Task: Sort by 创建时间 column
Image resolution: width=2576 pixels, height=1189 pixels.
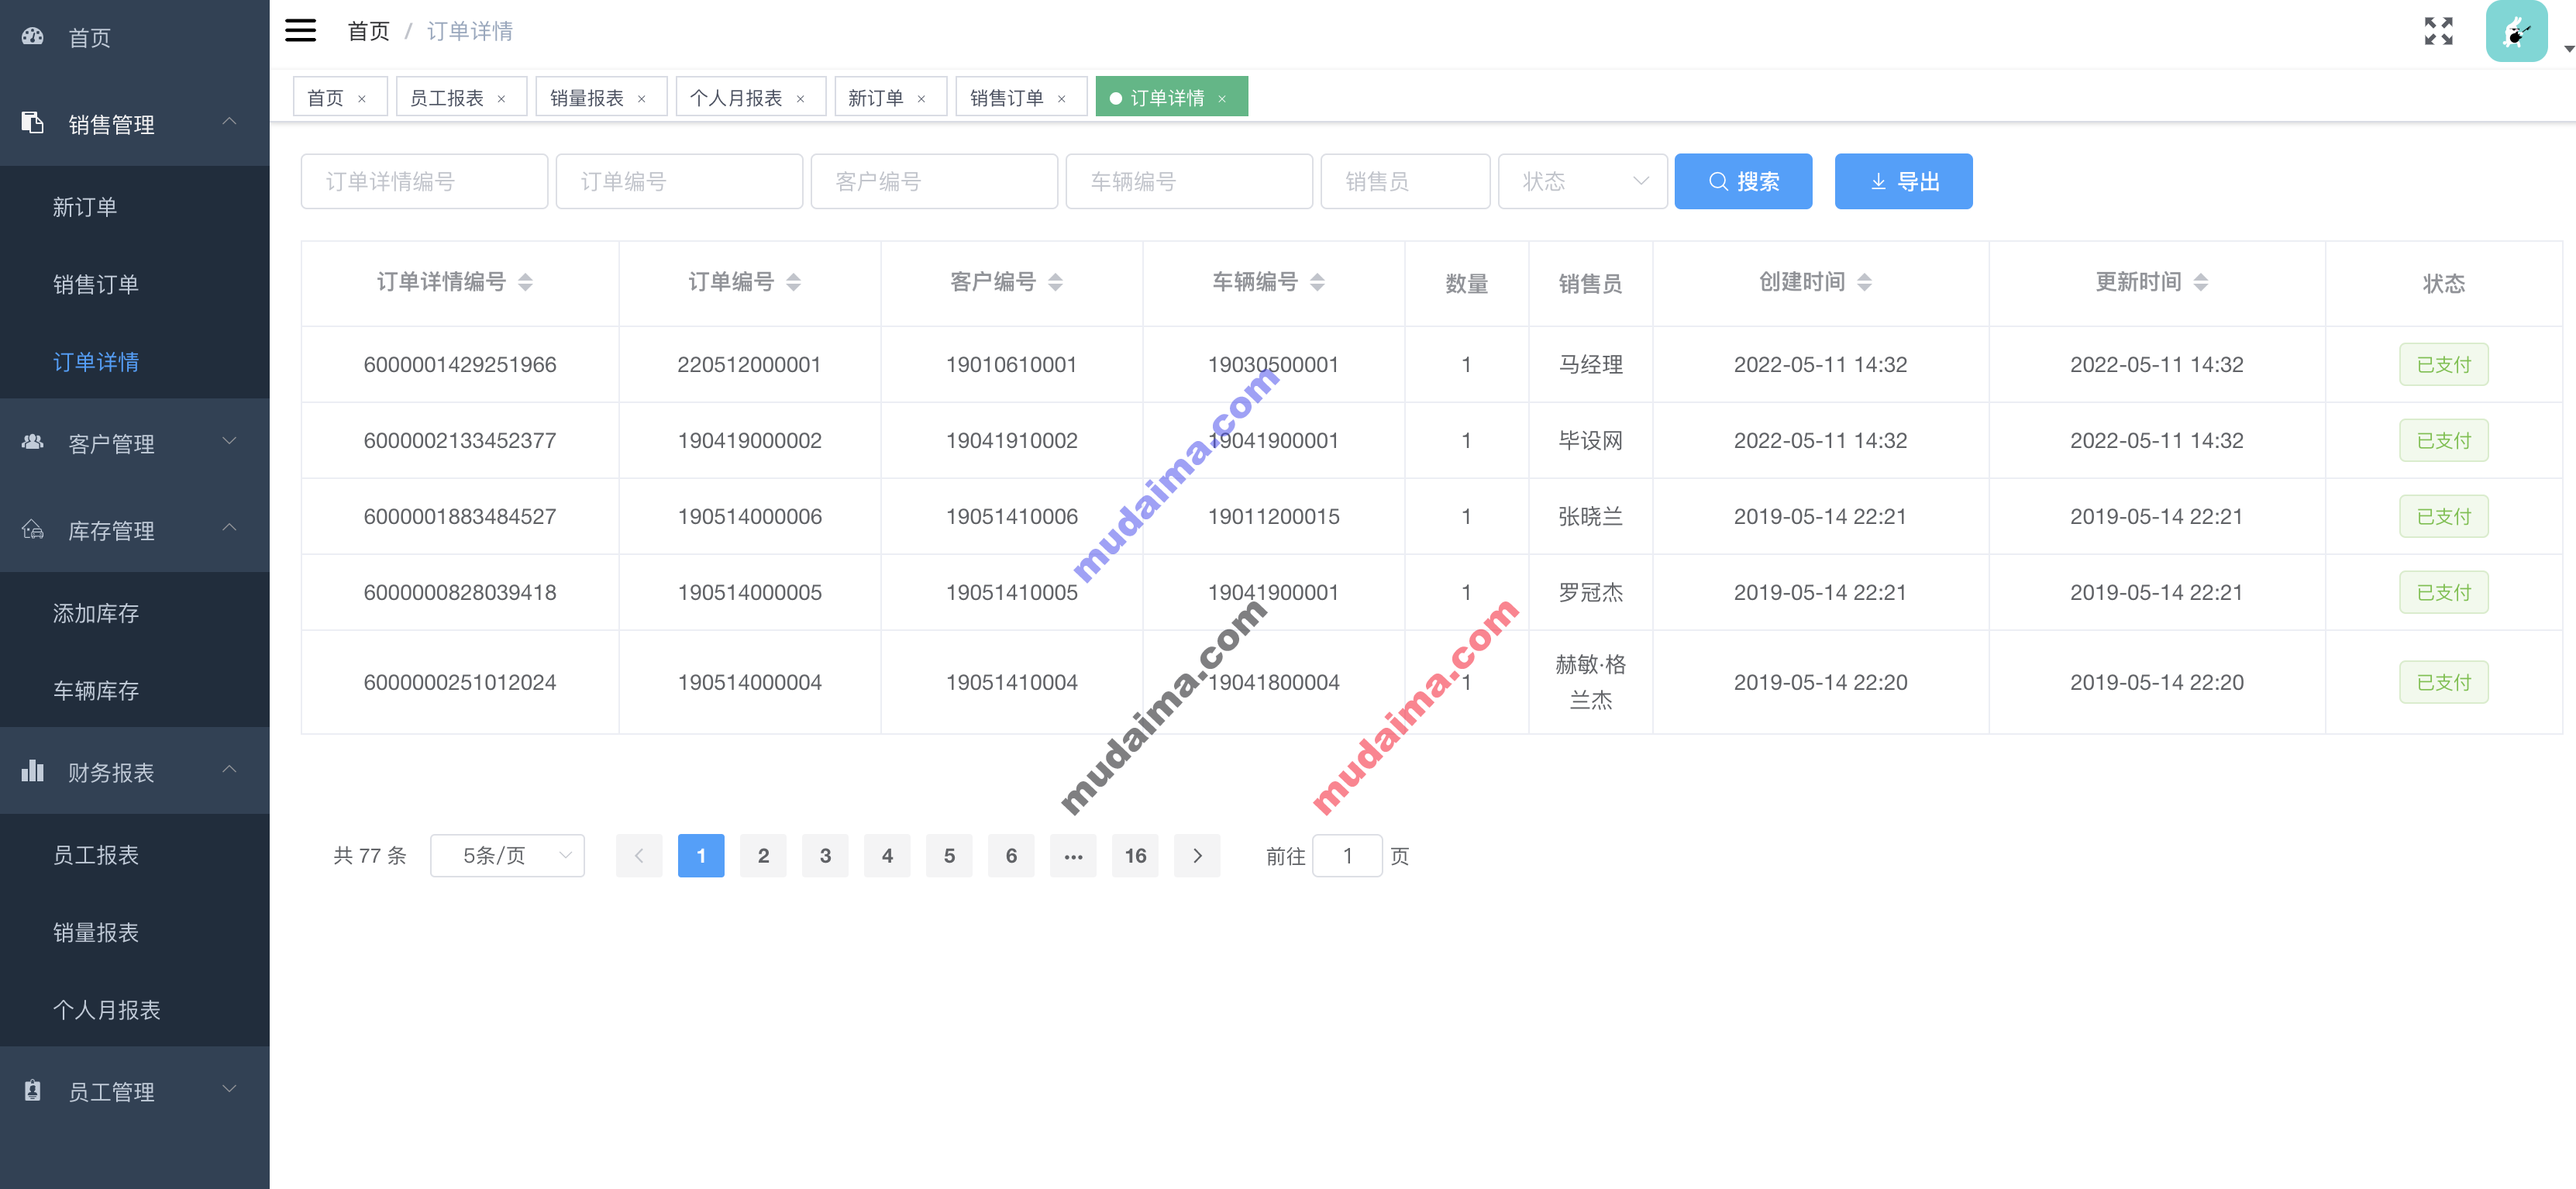Action: pyautogui.click(x=1864, y=283)
